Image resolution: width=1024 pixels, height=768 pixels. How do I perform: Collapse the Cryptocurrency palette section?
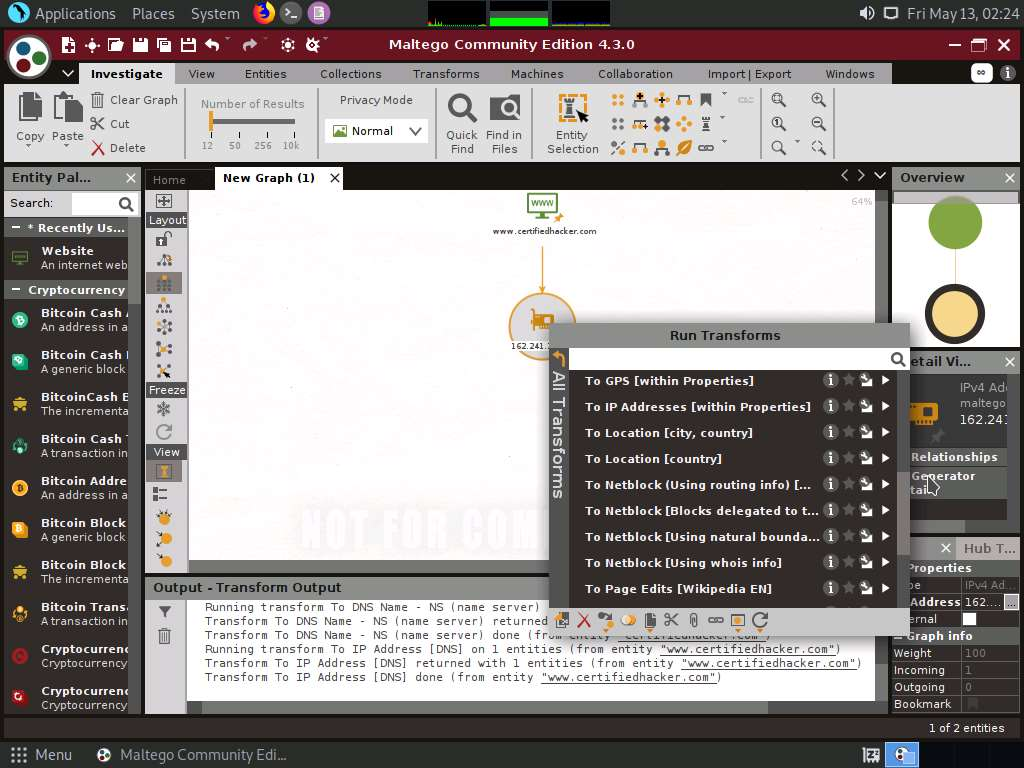[x=16, y=289]
